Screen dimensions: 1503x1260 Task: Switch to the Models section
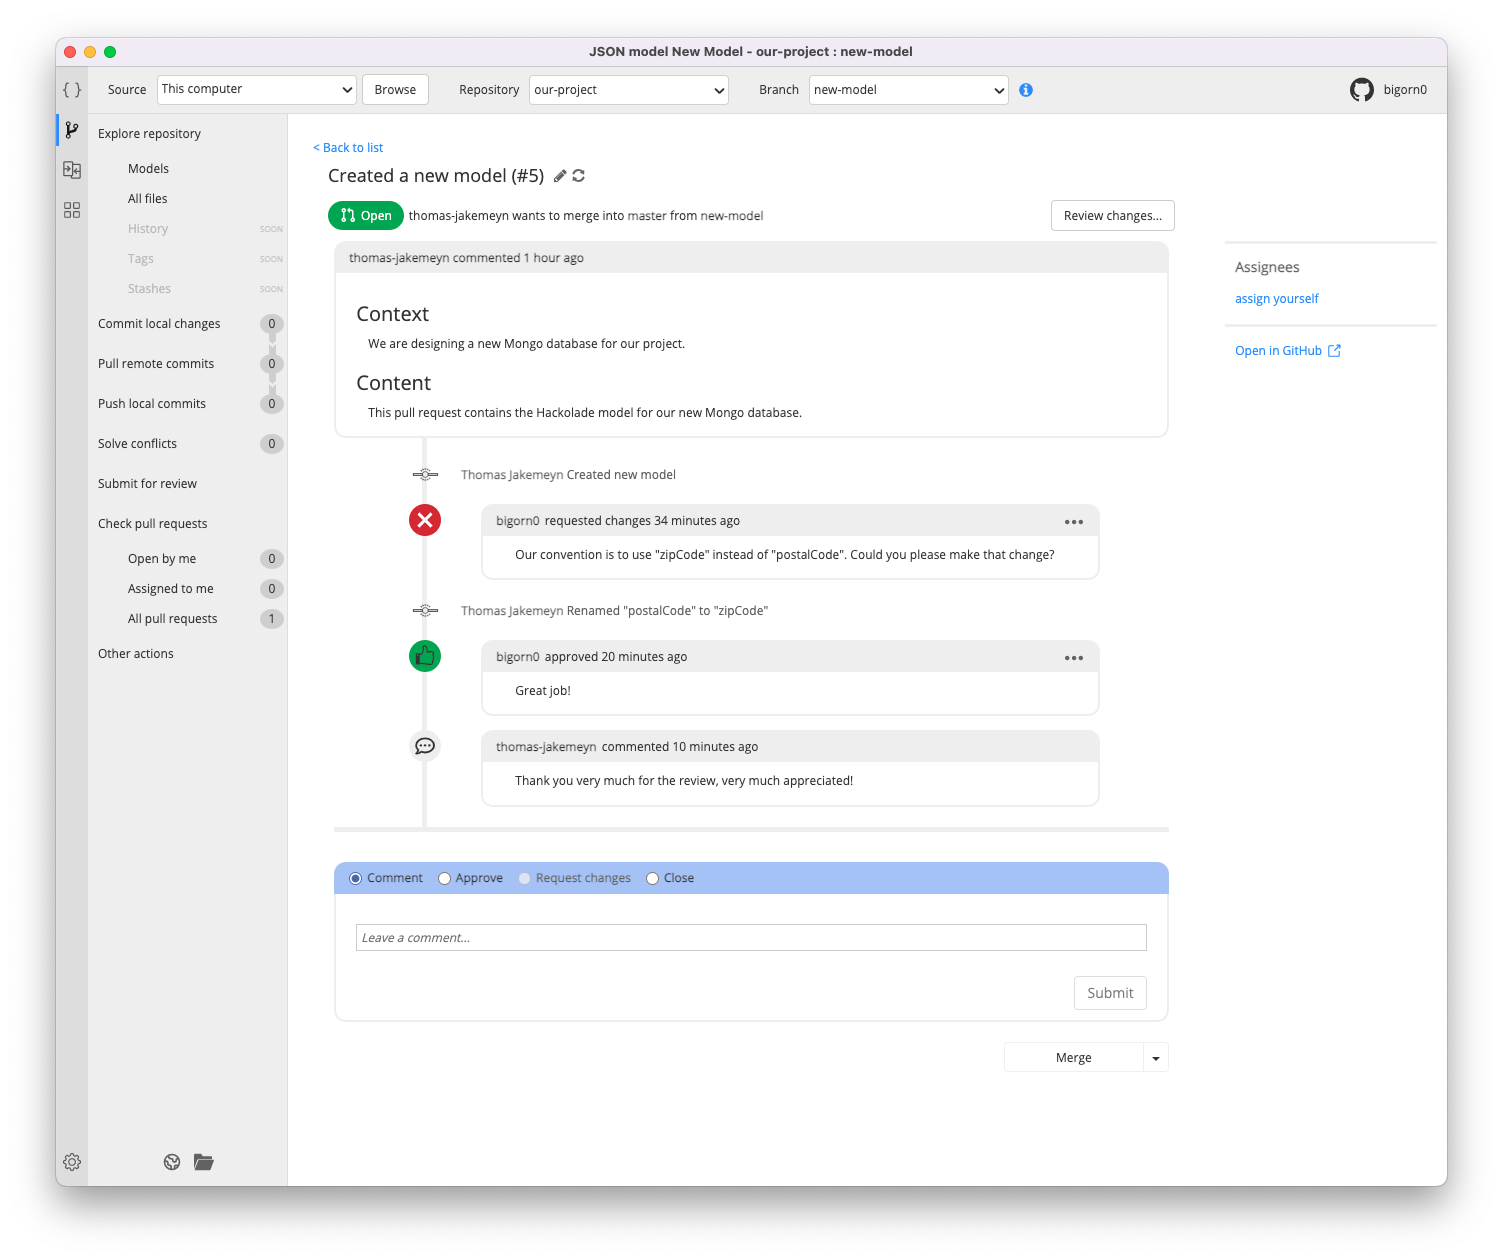[148, 168]
